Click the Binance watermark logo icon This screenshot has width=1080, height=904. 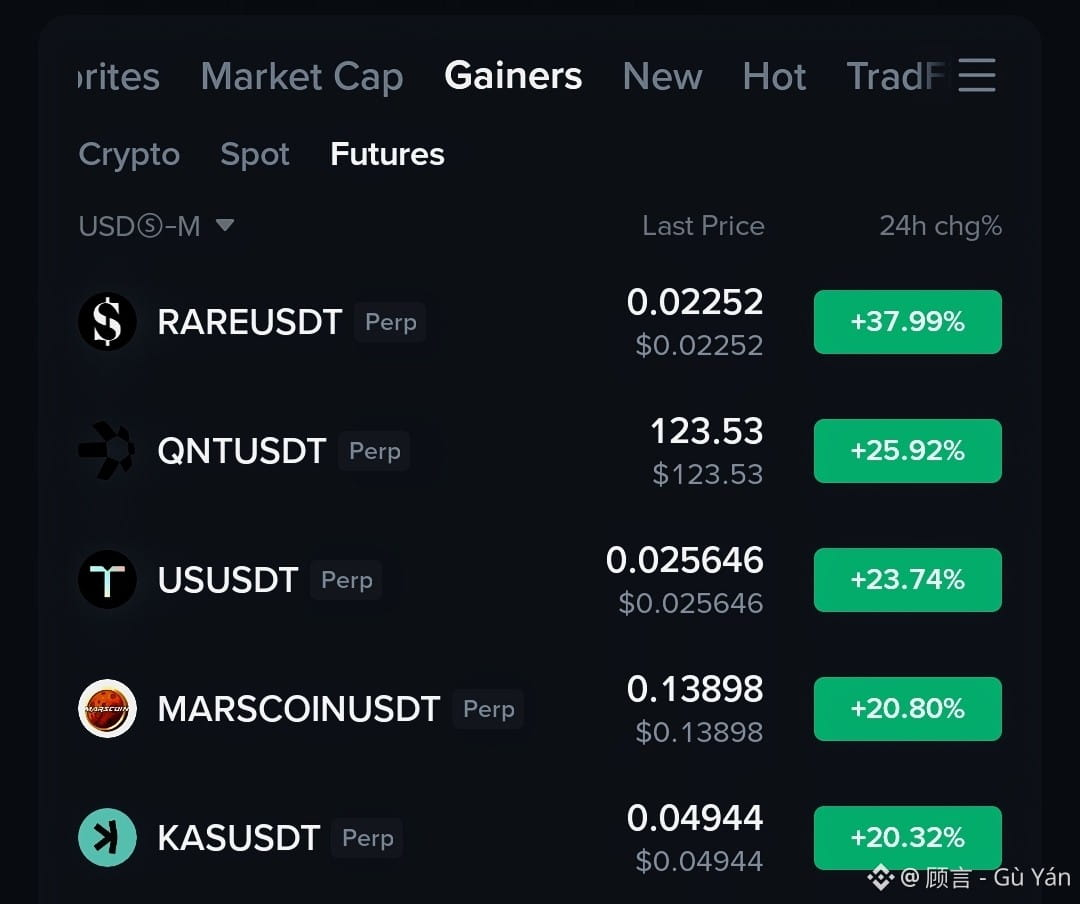(x=881, y=877)
